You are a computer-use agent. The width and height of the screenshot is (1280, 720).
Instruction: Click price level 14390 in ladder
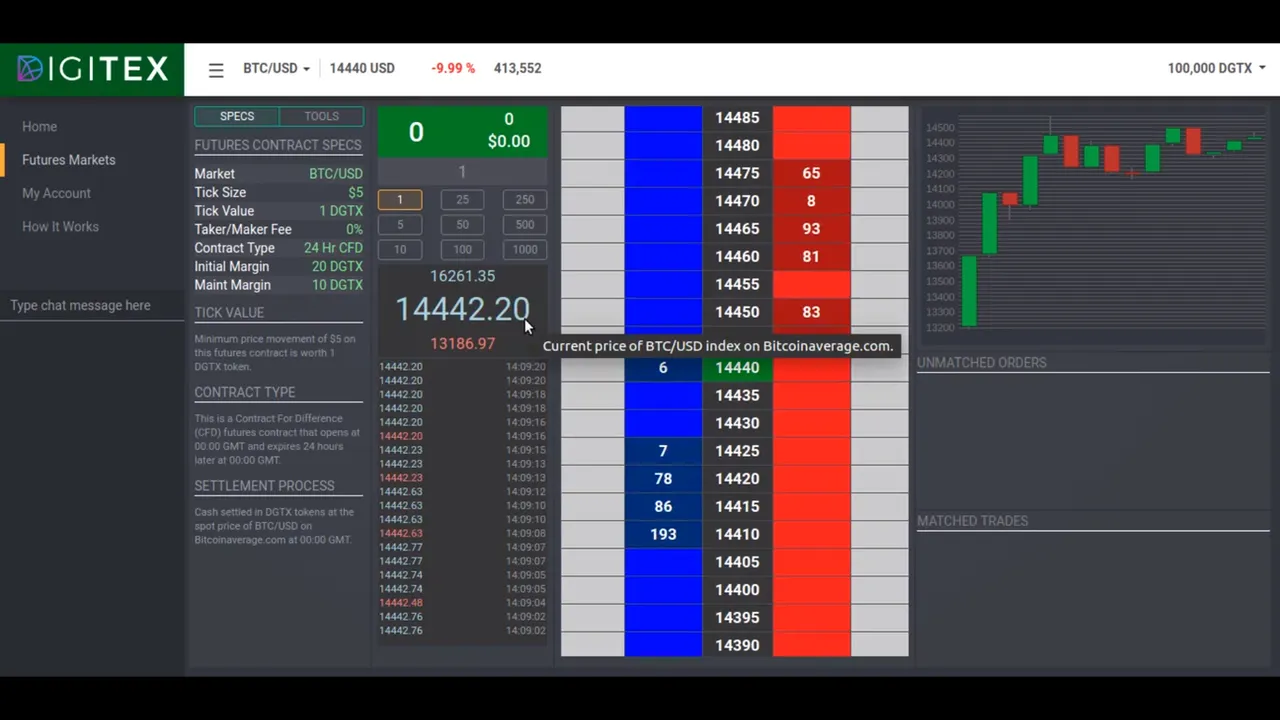[x=737, y=645]
